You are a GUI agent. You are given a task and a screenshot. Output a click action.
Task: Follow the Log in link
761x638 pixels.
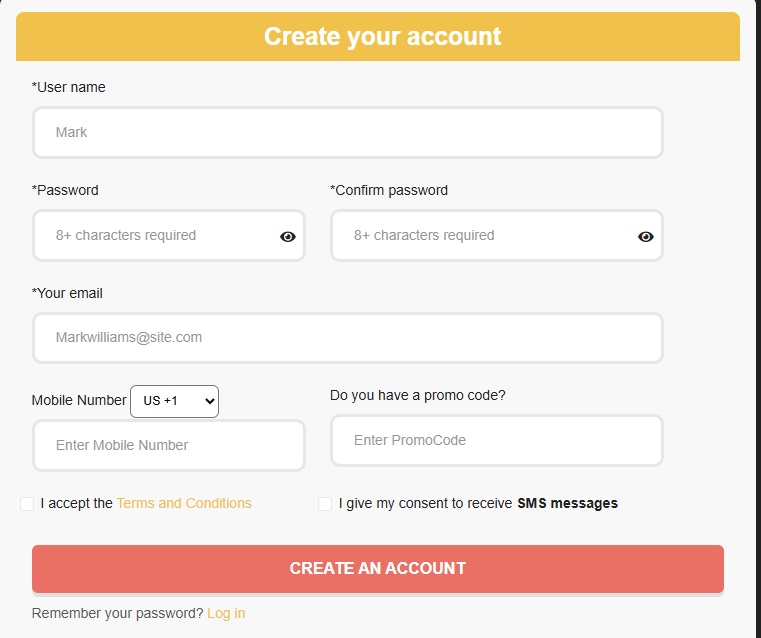point(226,613)
